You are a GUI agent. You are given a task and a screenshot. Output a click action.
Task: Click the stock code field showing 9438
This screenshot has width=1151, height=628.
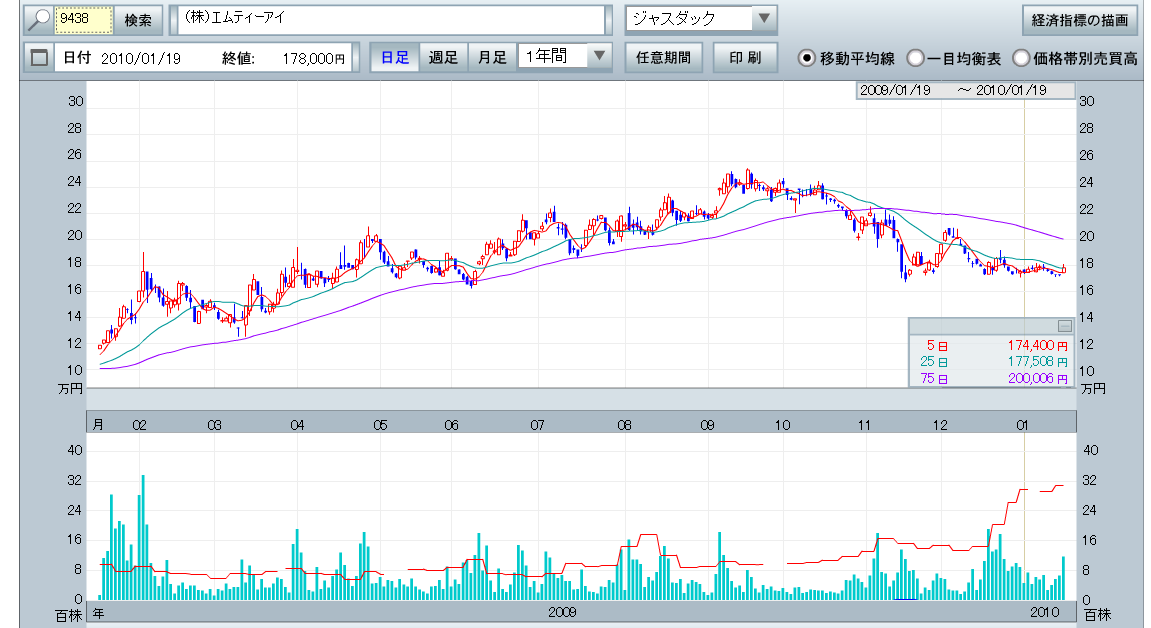click(x=84, y=20)
